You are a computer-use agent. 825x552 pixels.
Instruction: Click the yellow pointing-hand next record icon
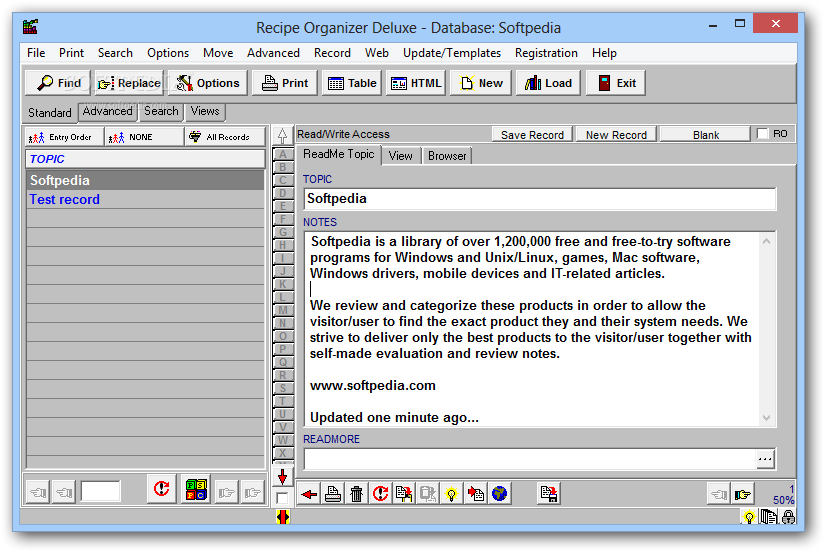tap(743, 494)
